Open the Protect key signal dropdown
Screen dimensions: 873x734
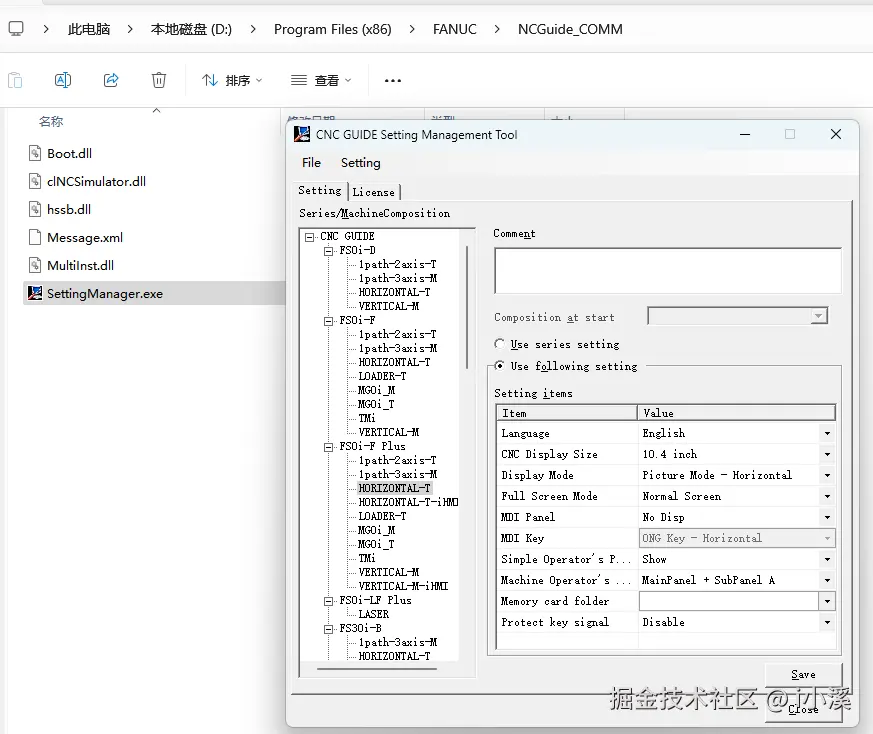click(x=827, y=623)
